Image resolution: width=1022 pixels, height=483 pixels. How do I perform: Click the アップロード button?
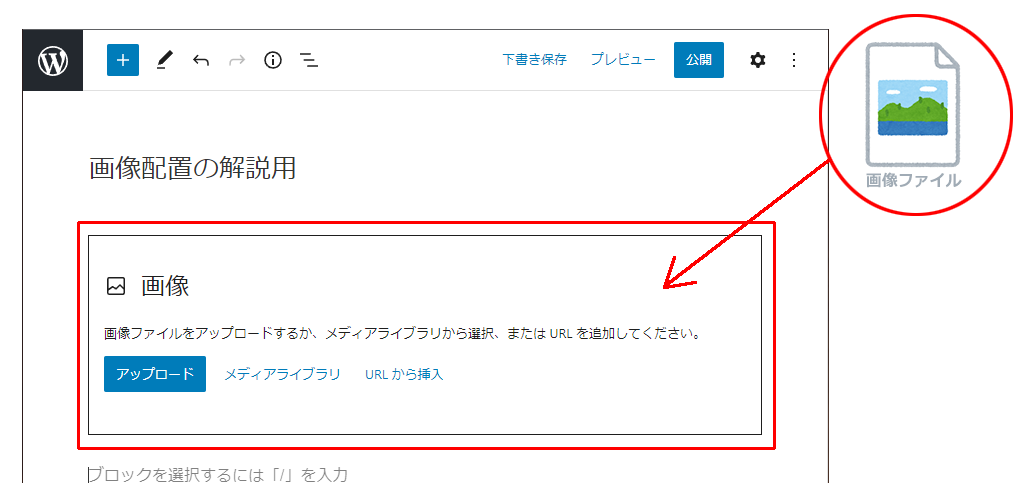(155, 374)
